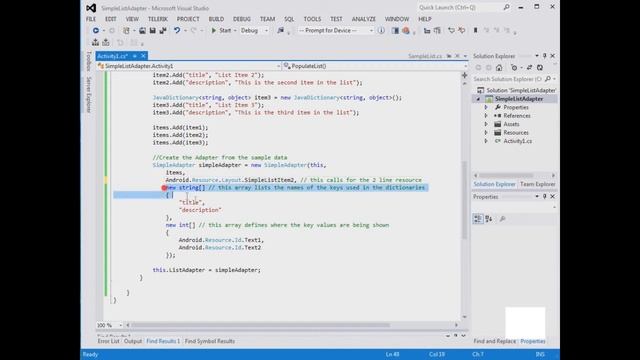The height and width of the screenshot is (360, 640).
Task: Expand the Assets folder node
Action: coord(486,124)
